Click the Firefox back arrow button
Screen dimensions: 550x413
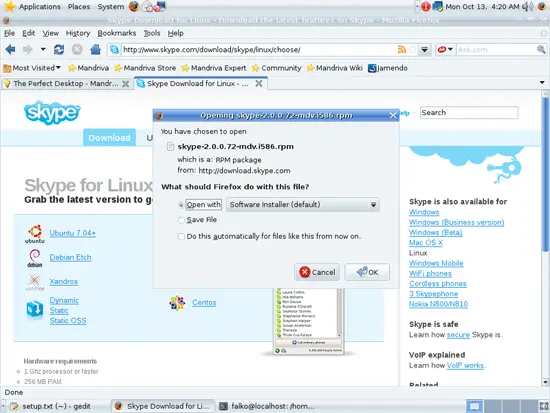[10, 49]
